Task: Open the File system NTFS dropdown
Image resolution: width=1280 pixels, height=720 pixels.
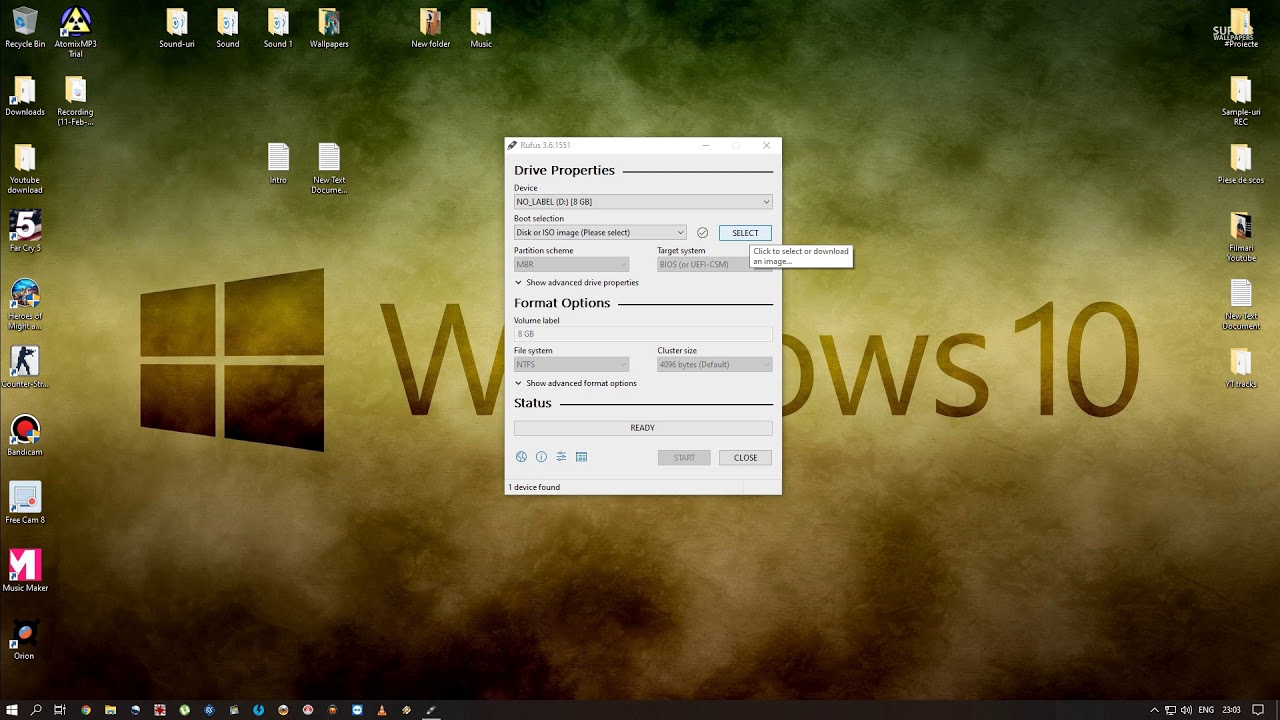Action: (571, 365)
